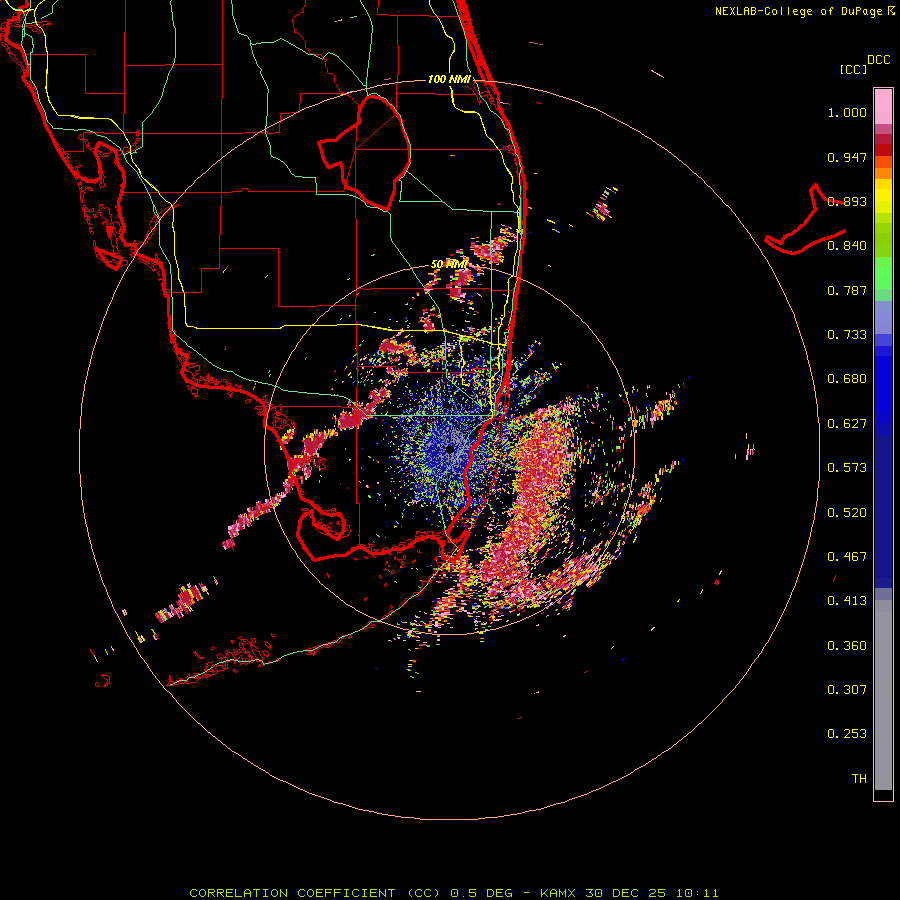This screenshot has height=900, width=900.
Task: Select the 0.360 color scale value
Action: click(x=847, y=646)
